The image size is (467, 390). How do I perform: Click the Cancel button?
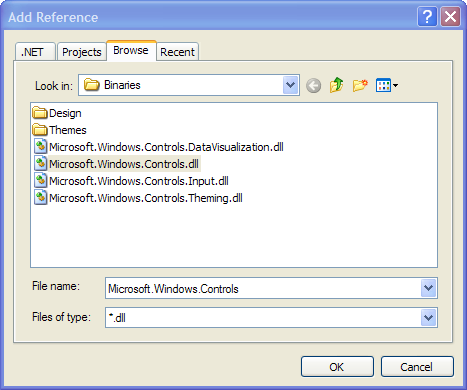click(417, 367)
